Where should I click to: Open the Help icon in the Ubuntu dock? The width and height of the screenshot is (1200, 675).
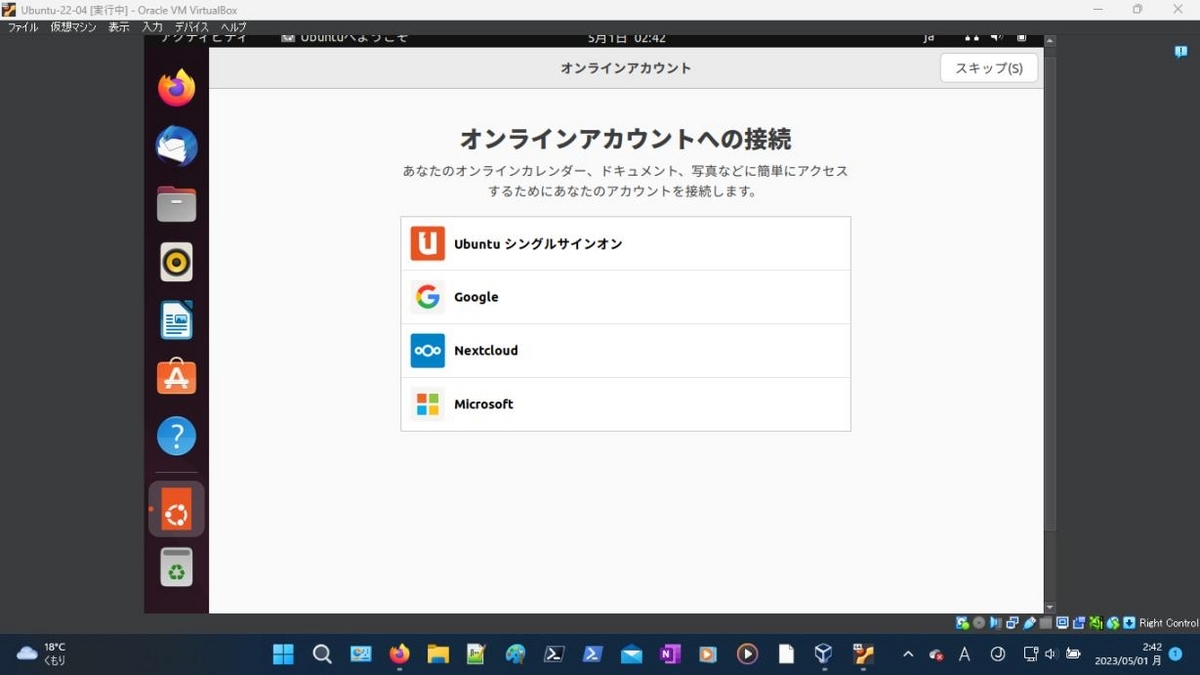pyautogui.click(x=177, y=436)
